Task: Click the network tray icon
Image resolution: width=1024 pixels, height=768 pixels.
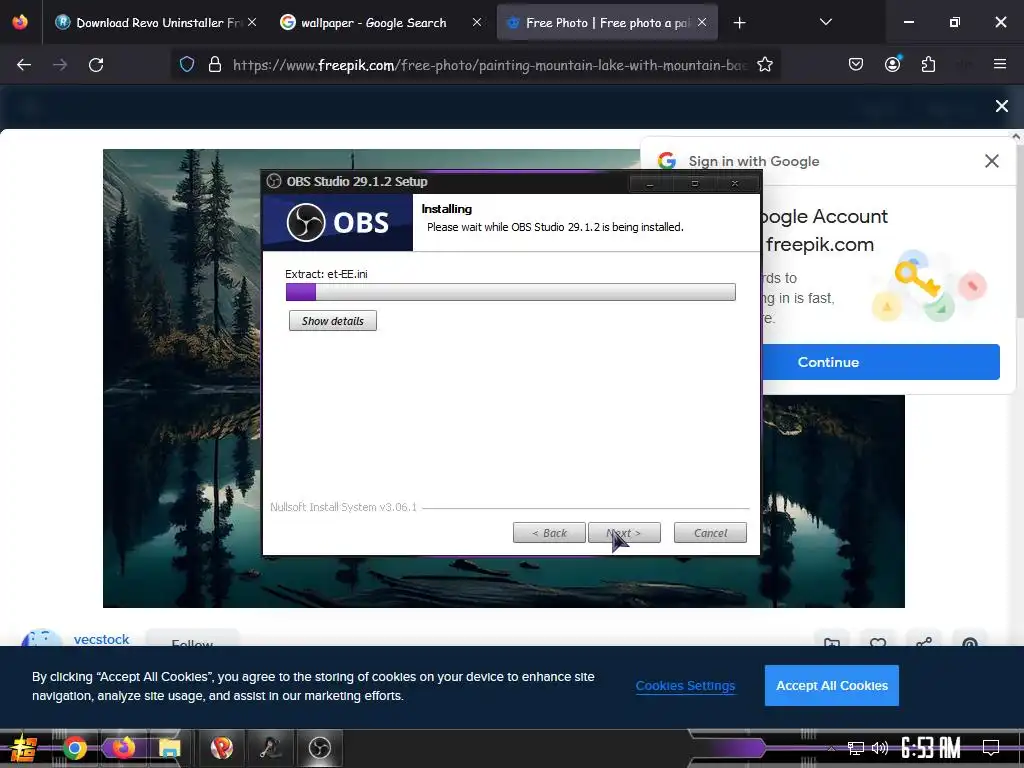Action: pyautogui.click(x=856, y=748)
